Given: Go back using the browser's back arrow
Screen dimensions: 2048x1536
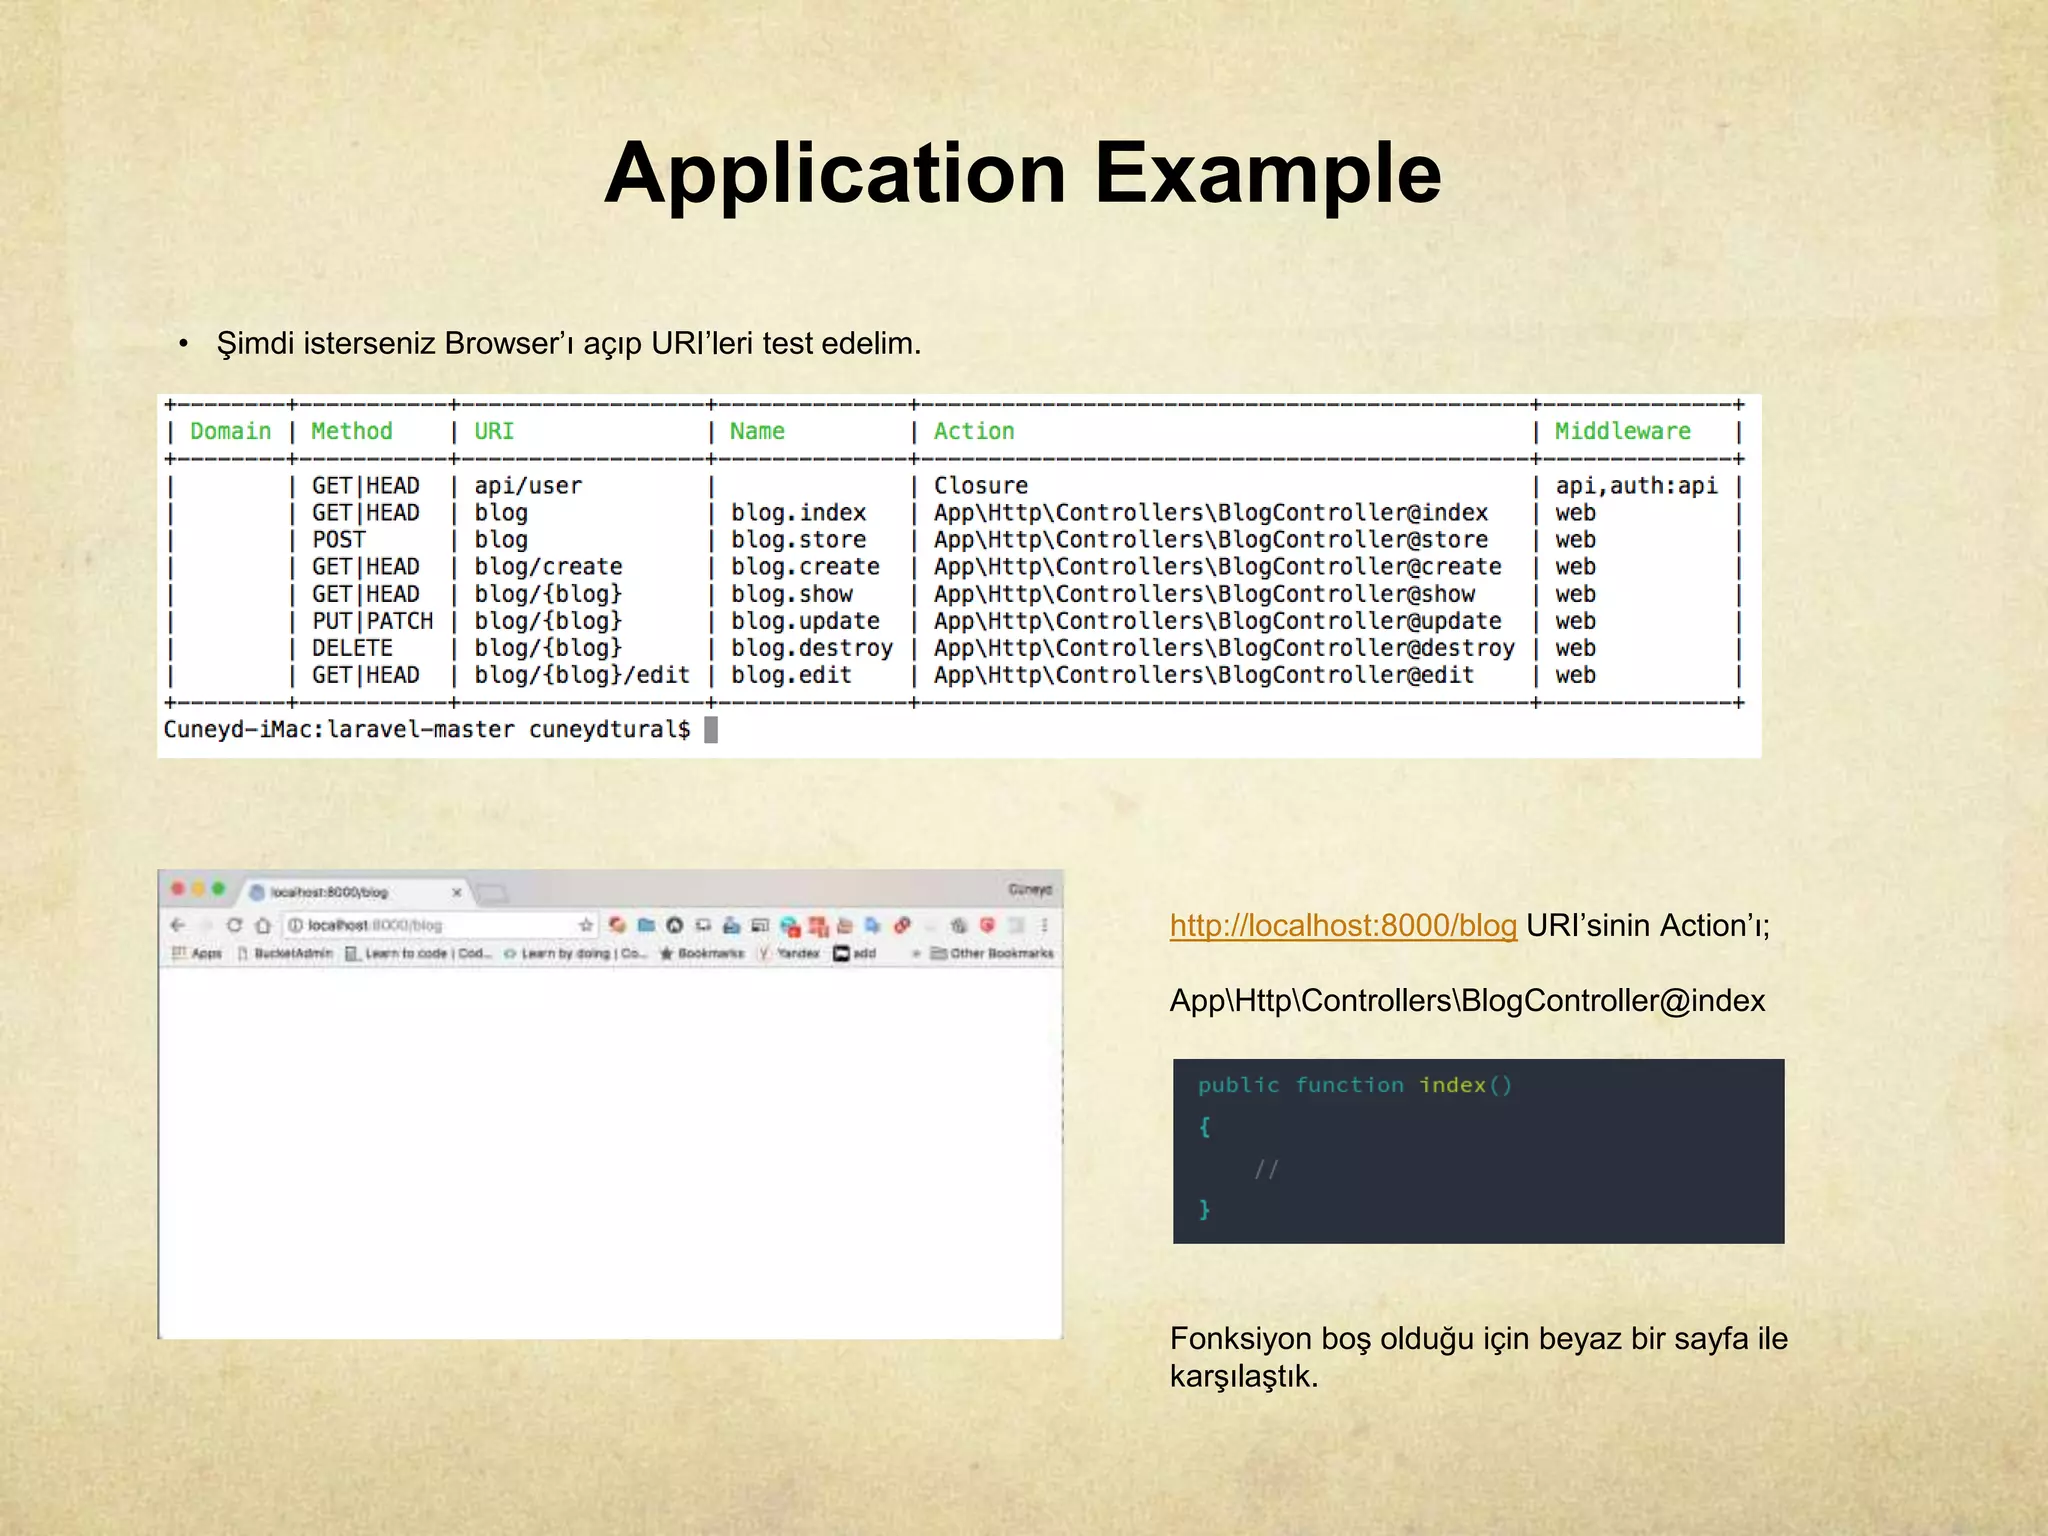Looking at the screenshot, I should (x=179, y=925).
